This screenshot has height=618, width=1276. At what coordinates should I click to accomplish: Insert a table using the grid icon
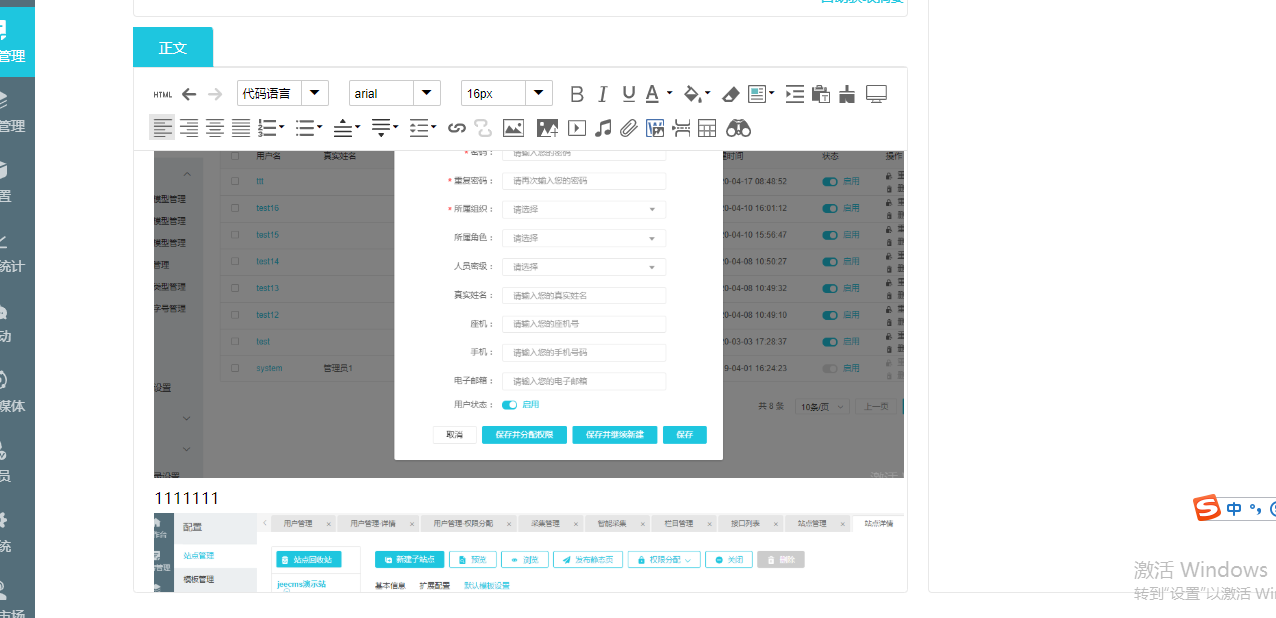(707, 128)
